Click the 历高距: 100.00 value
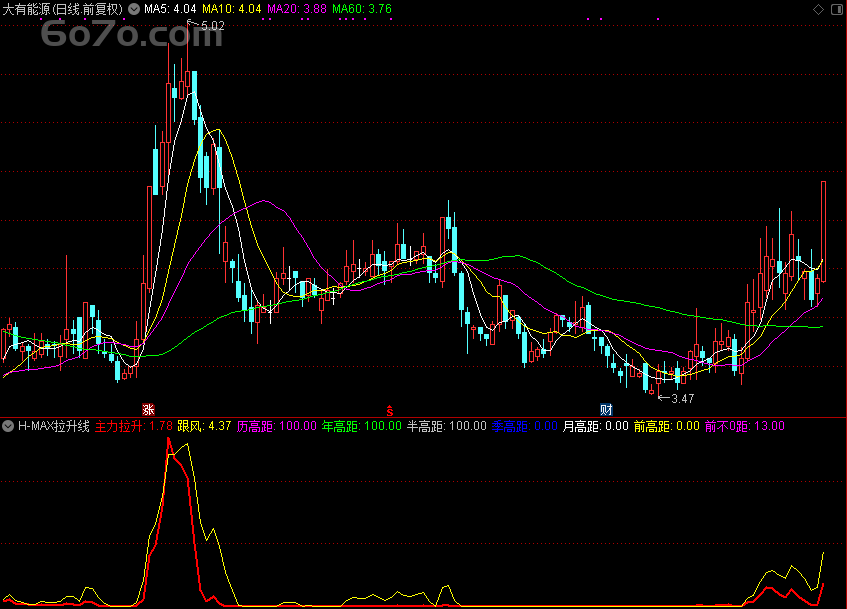The height and width of the screenshot is (609, 847). (277, 426)
